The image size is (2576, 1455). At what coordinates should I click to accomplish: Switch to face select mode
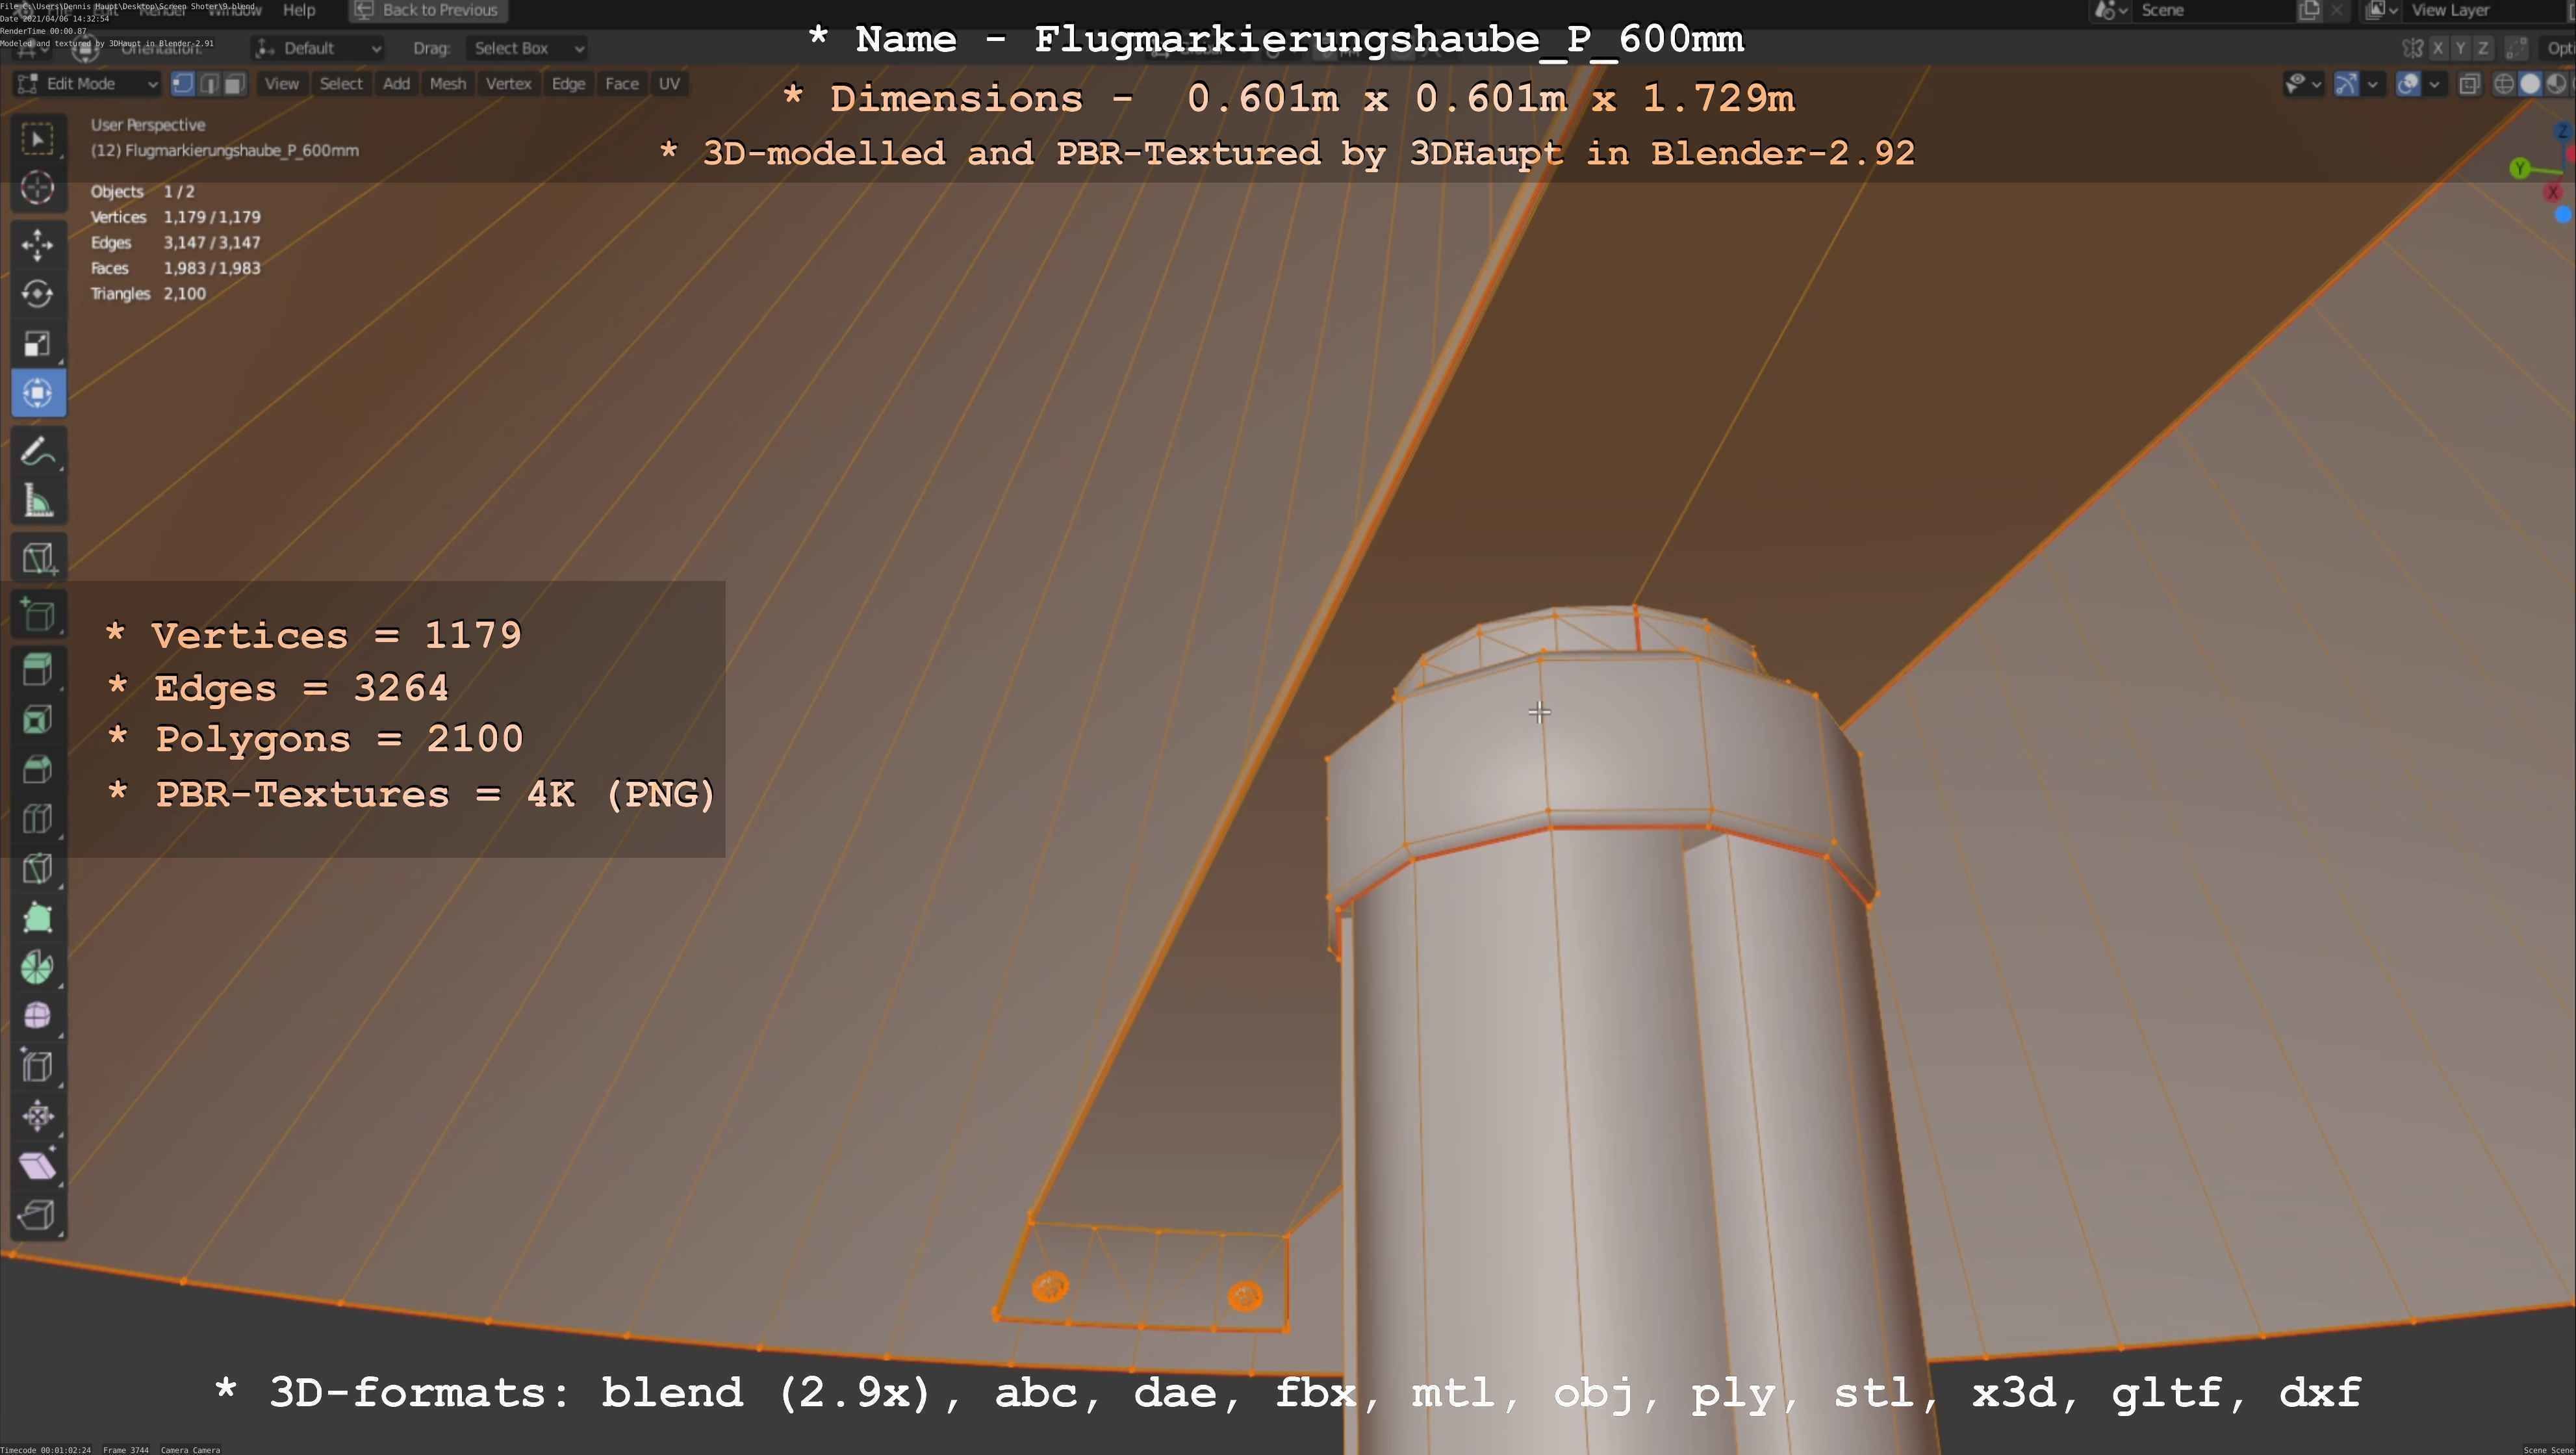point(234,84)
